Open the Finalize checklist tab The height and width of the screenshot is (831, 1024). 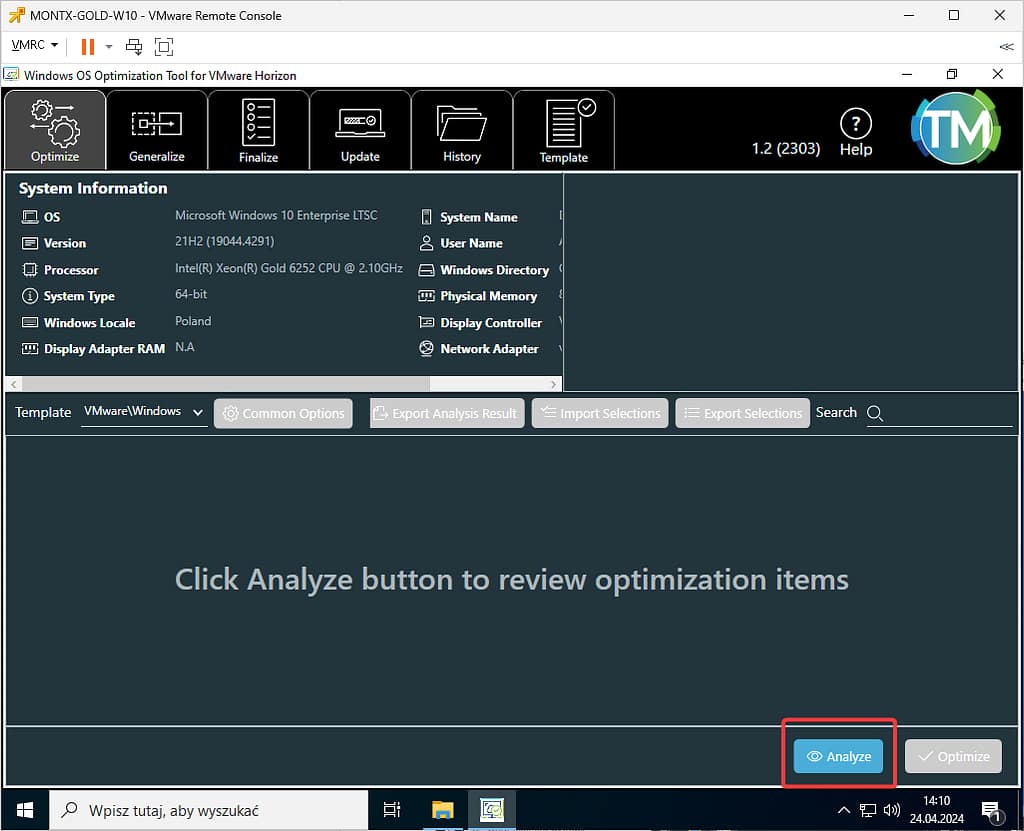click(258, 130)
